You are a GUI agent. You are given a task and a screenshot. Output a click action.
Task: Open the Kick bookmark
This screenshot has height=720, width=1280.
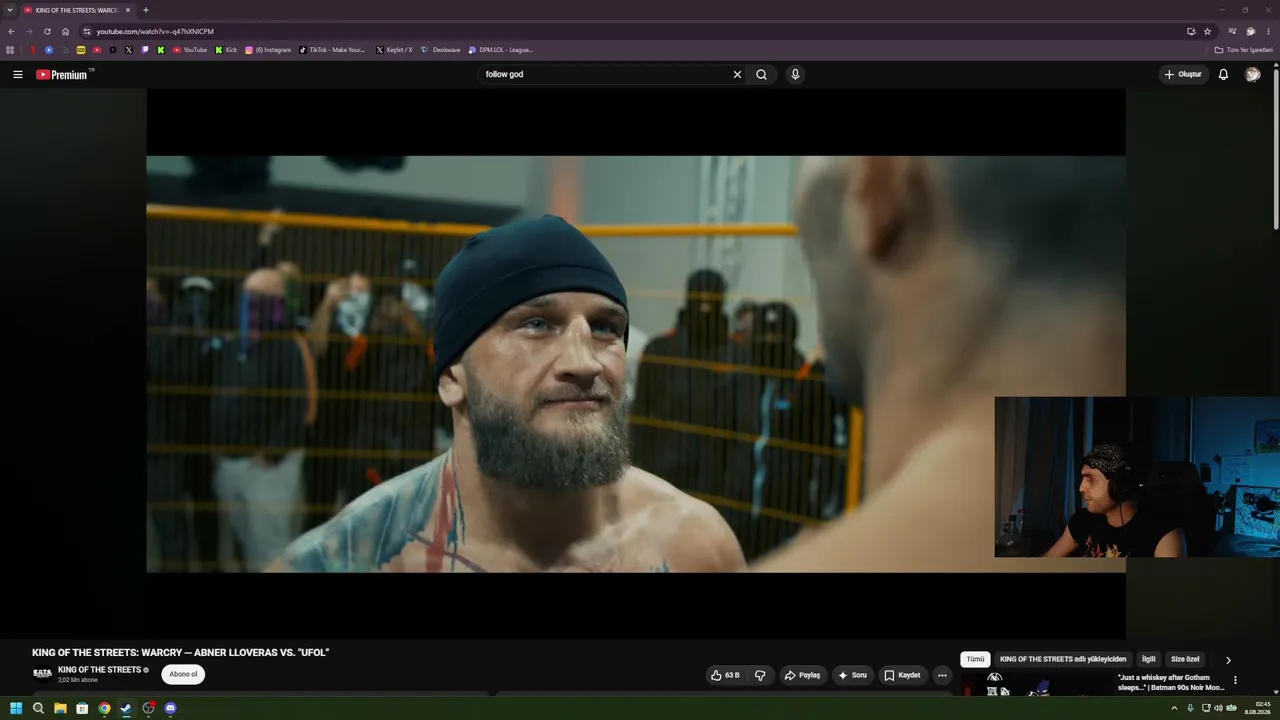226,50
